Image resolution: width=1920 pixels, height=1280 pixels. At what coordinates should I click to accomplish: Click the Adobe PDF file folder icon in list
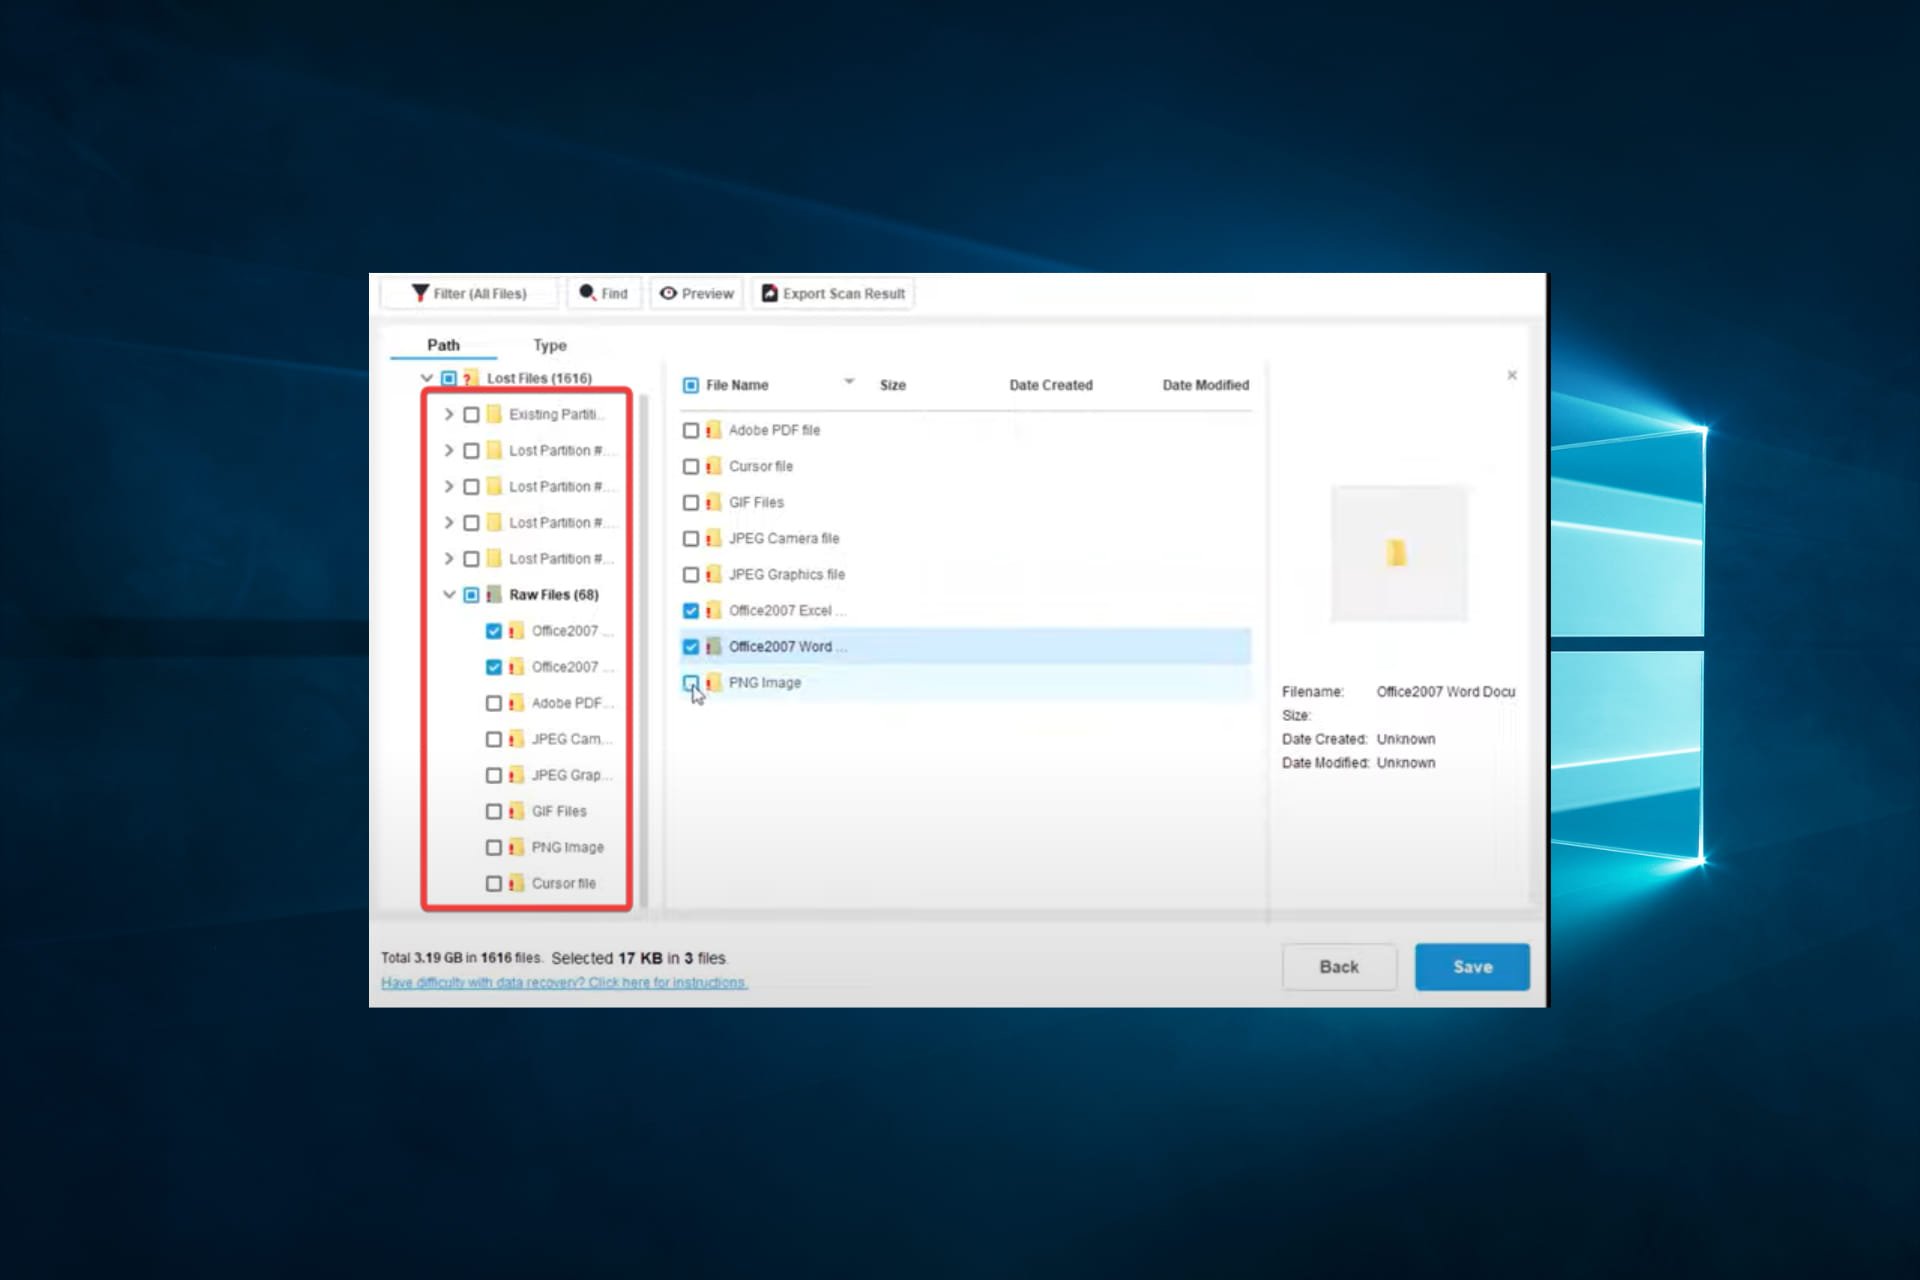pyautogui.click(x=713, y=430)
